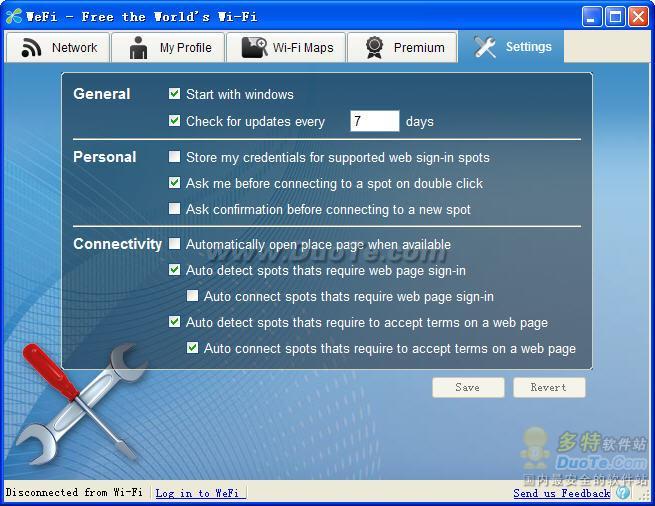The image size is (655, 506).
Task: Click the Personal section heading
Action: 104,157
